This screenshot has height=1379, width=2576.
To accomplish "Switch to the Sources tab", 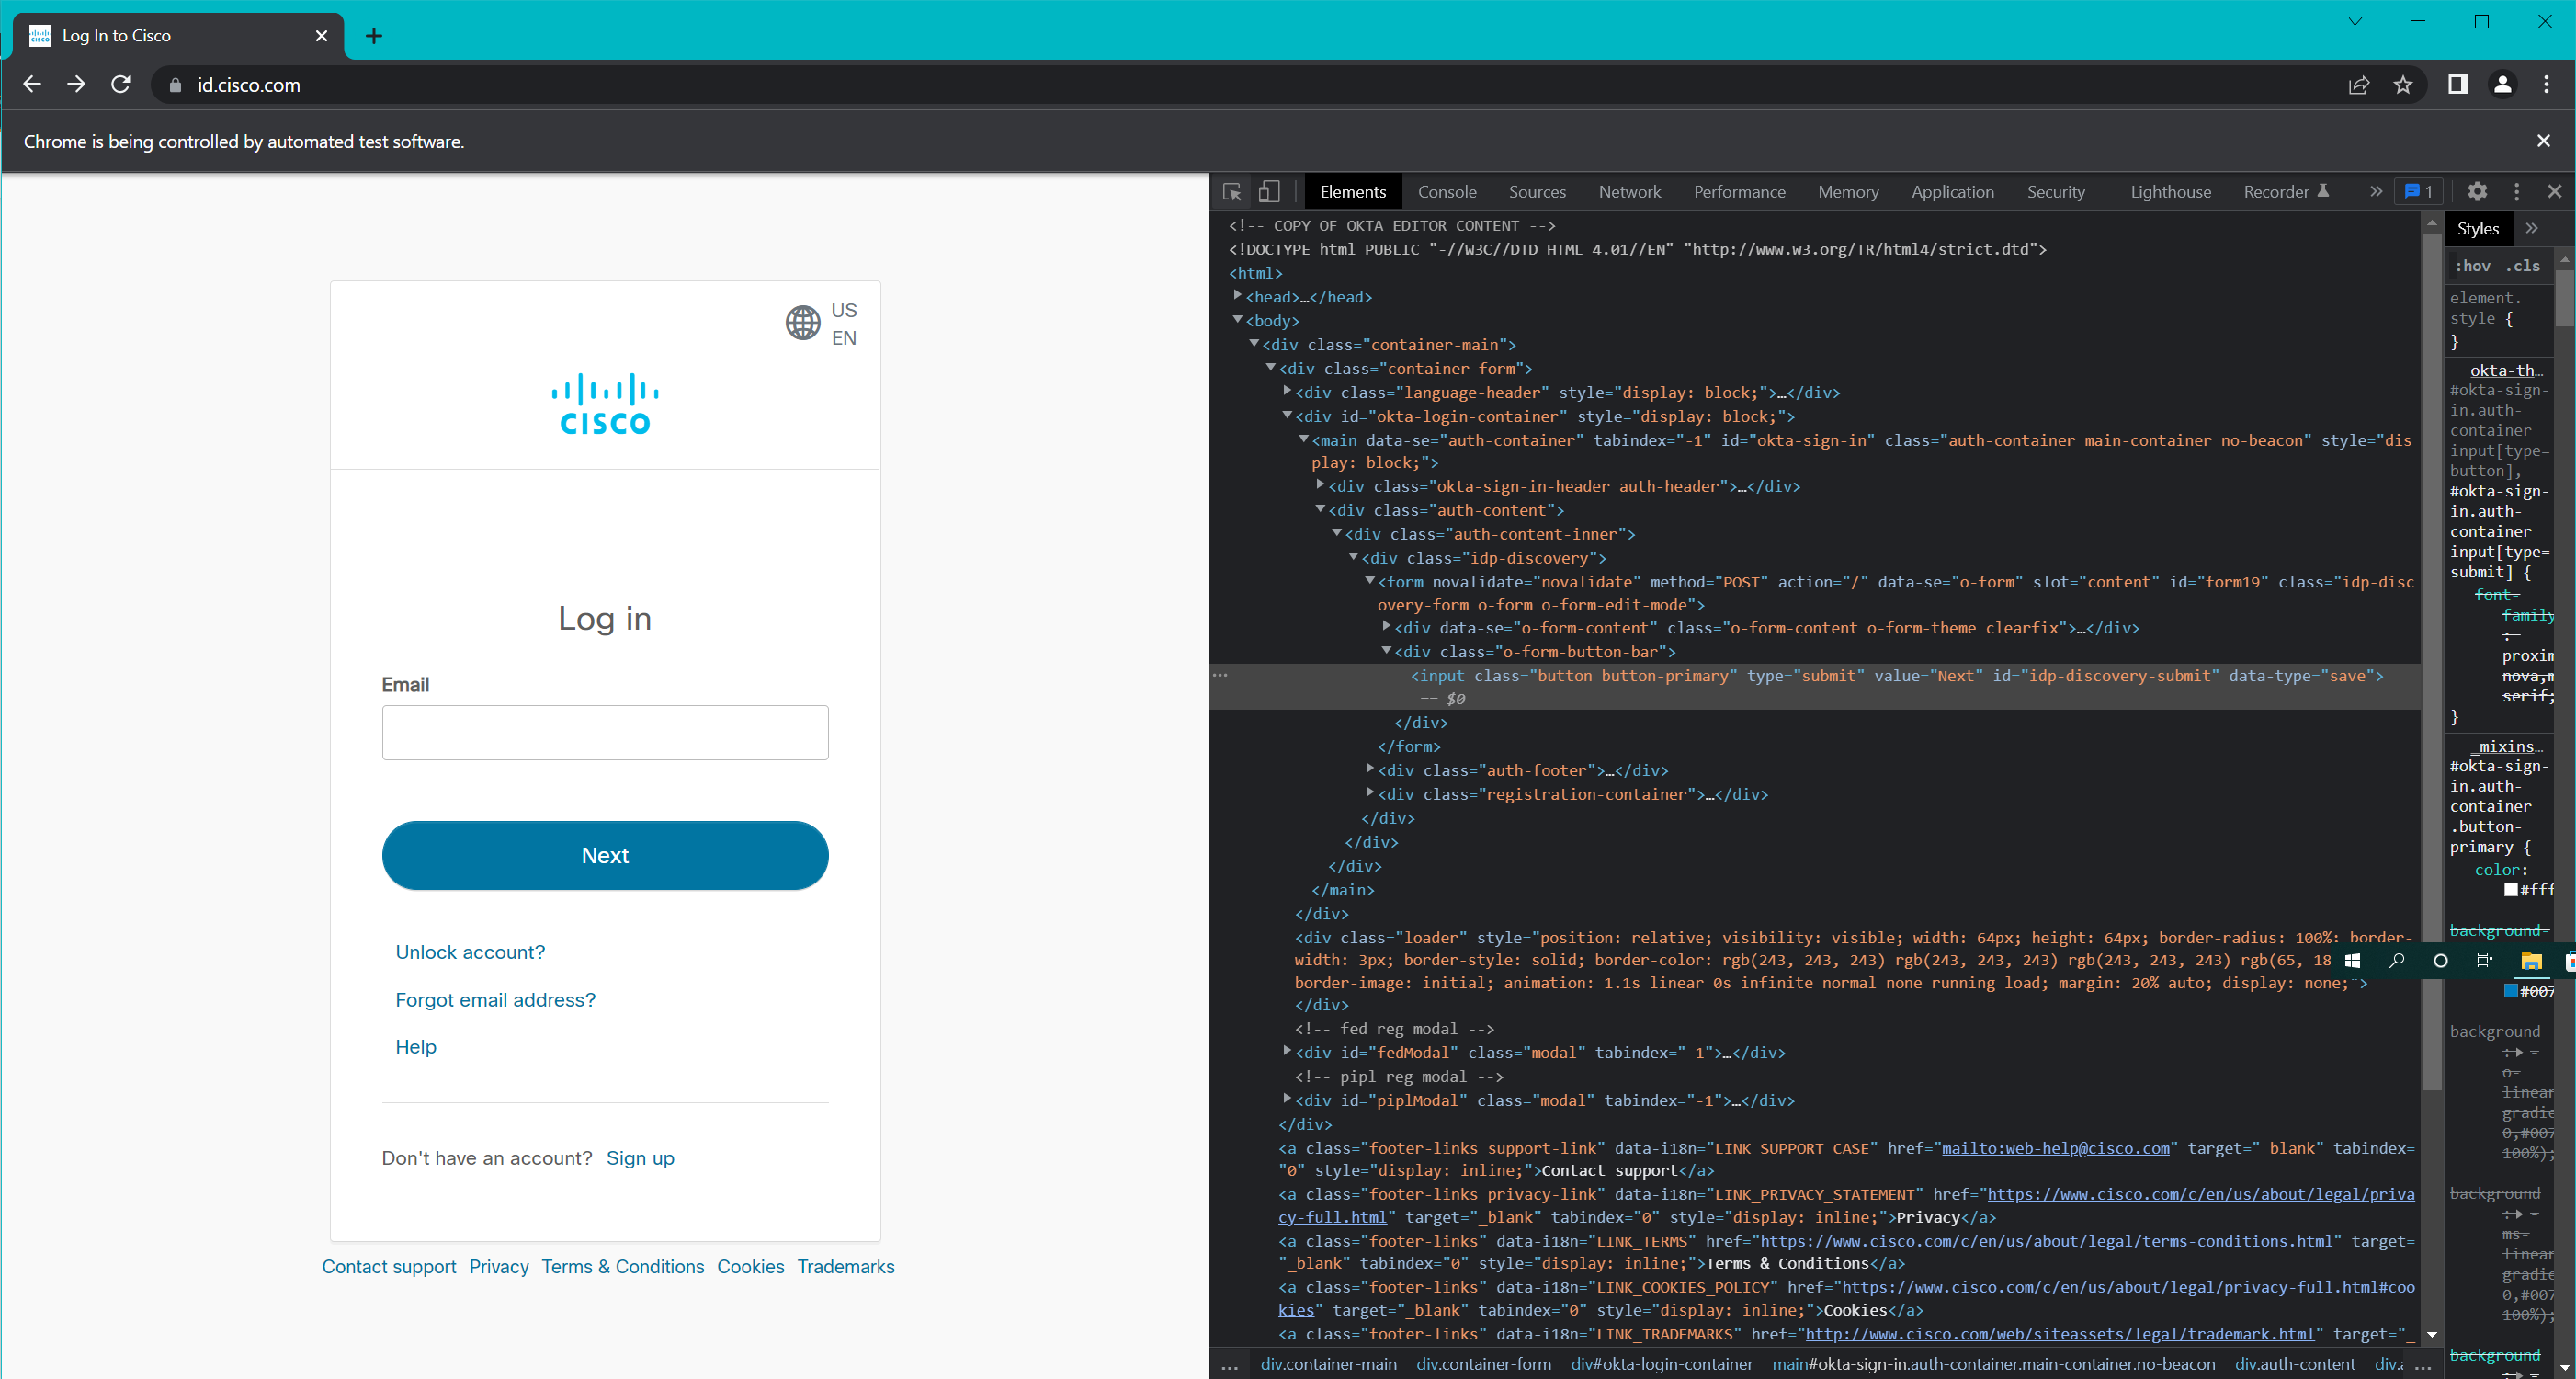I will (1537, 192).
